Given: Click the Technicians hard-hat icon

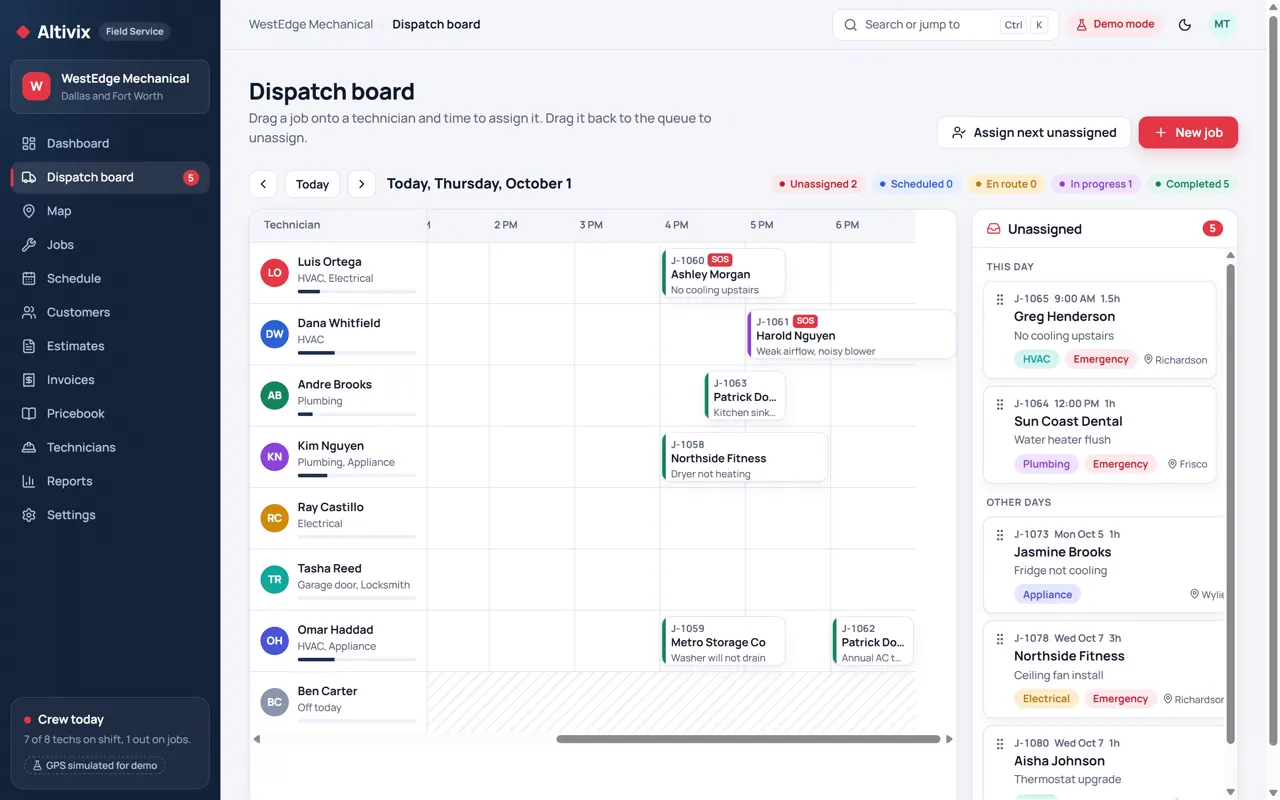Looking at the screenshot, I should [29, 447].
